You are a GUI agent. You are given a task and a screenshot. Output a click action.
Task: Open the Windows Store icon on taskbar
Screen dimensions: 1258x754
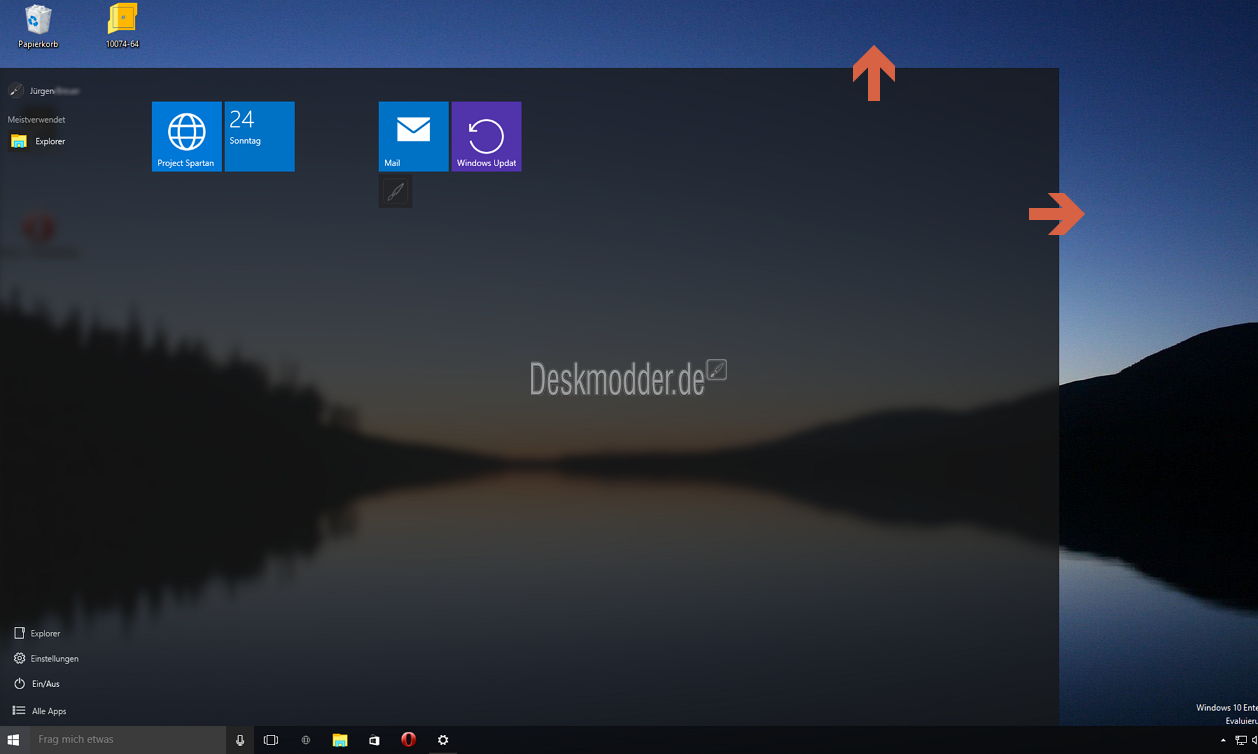pos(374,740)
